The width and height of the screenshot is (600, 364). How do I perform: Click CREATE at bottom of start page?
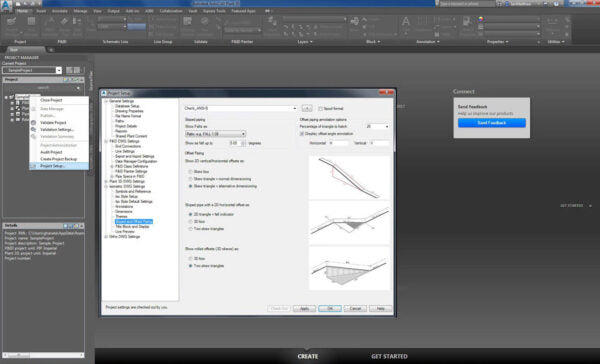[308, 356]
